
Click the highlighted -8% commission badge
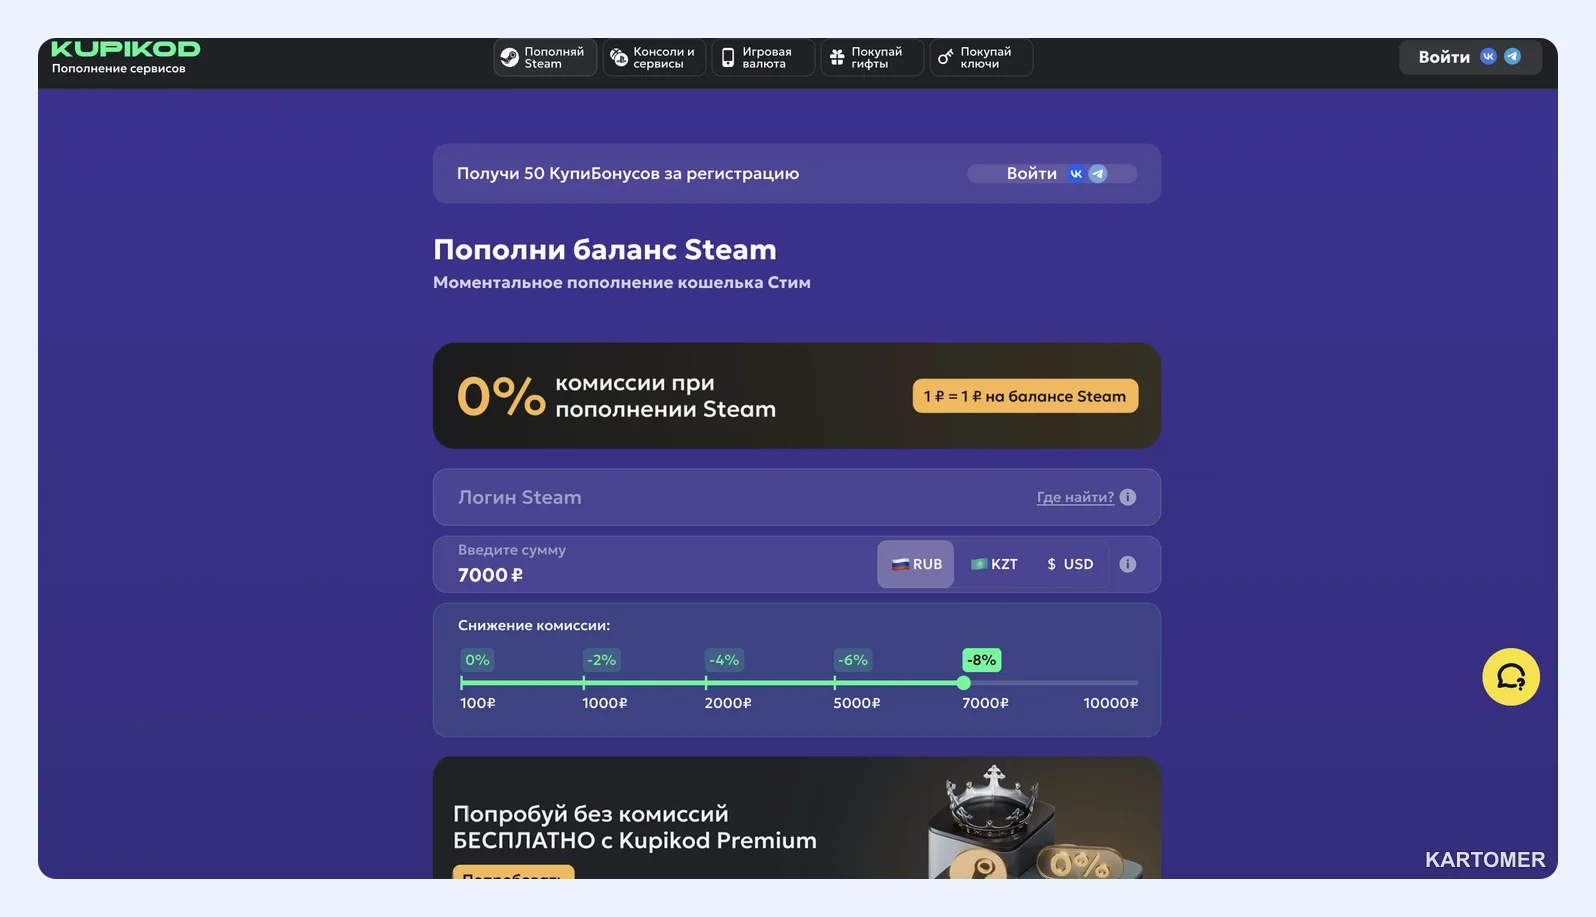click(982, 660)
